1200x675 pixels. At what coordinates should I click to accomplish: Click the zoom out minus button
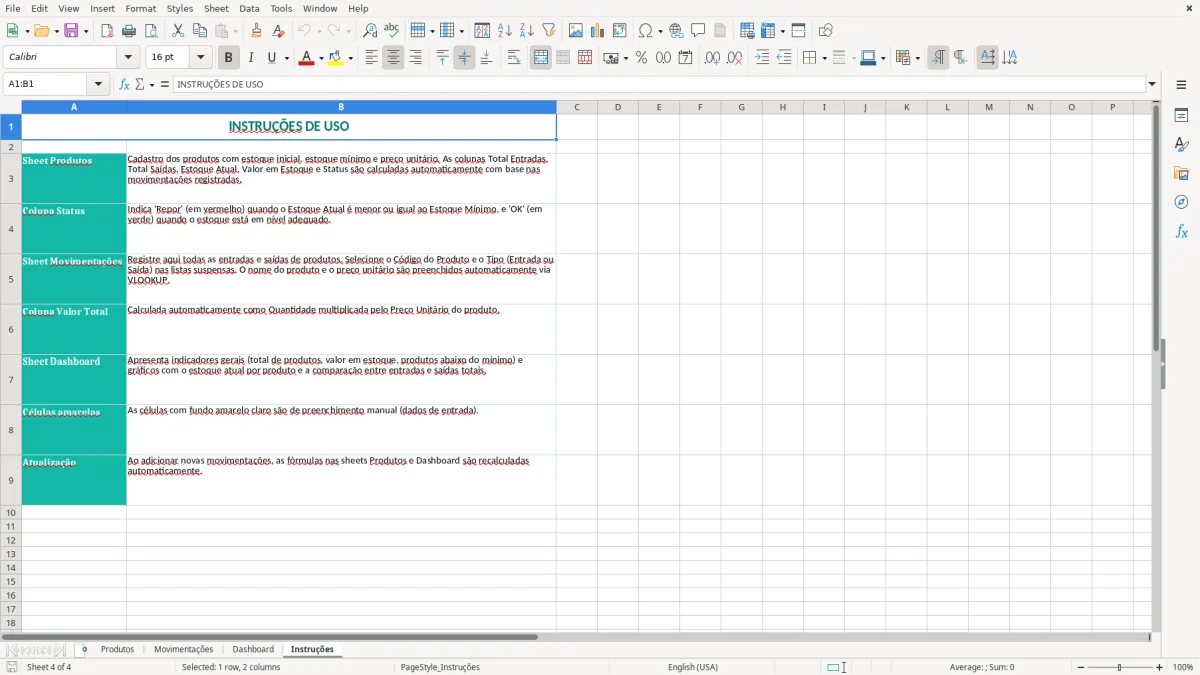click(1081, 667)
